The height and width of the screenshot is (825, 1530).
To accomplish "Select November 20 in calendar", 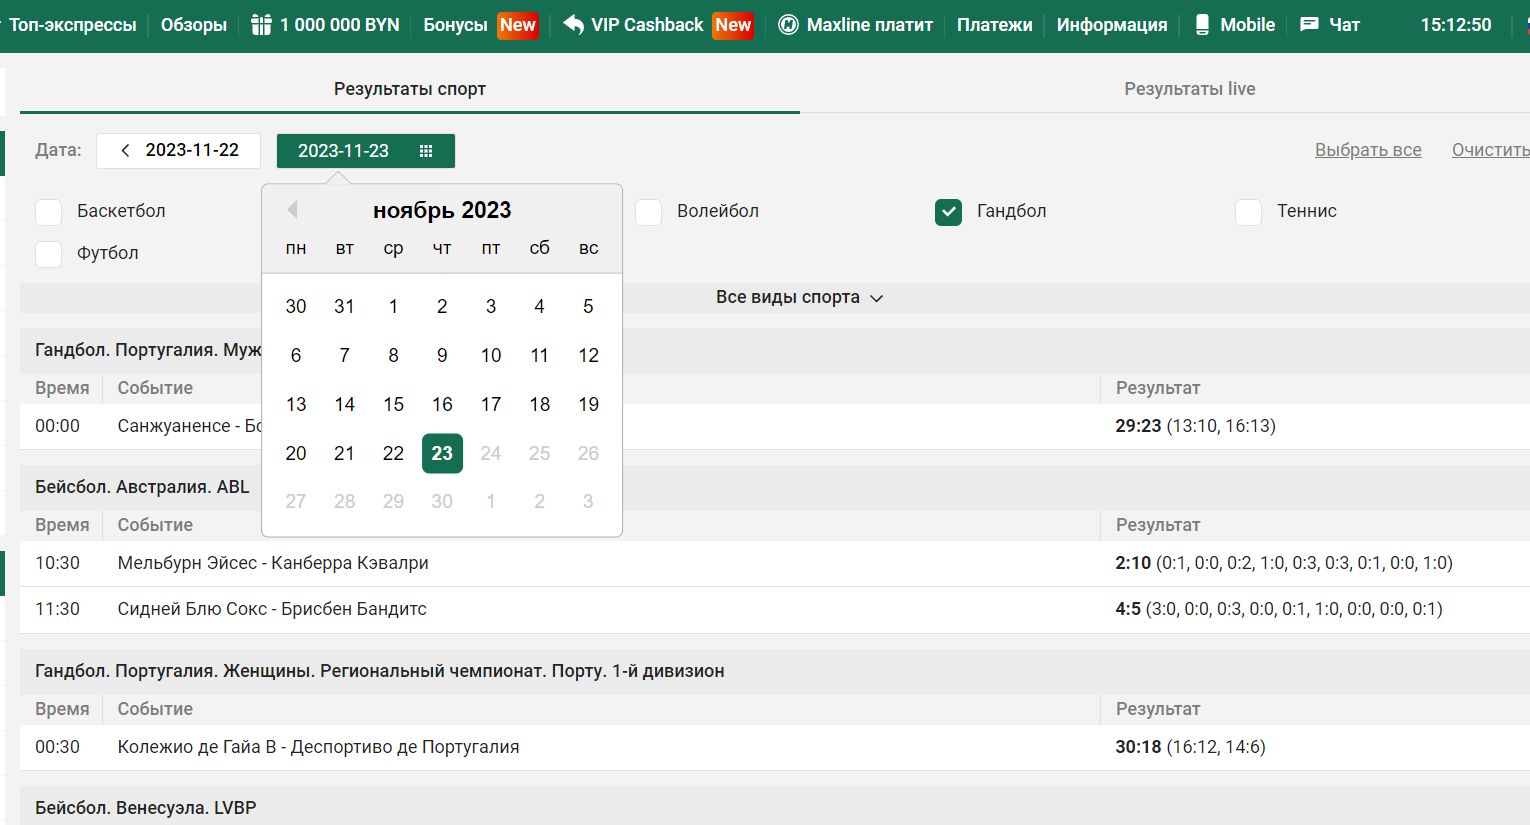I will pos(296,453).
